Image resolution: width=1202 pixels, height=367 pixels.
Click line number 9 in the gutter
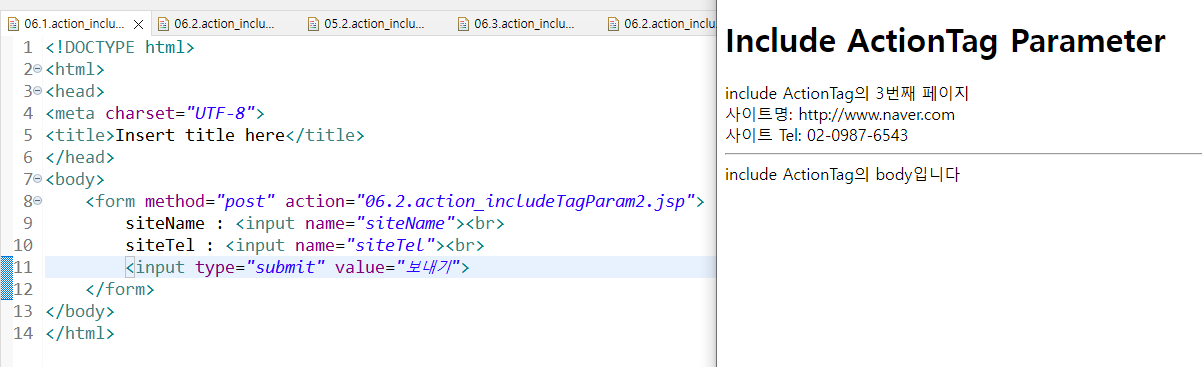(x=29, y=224)
